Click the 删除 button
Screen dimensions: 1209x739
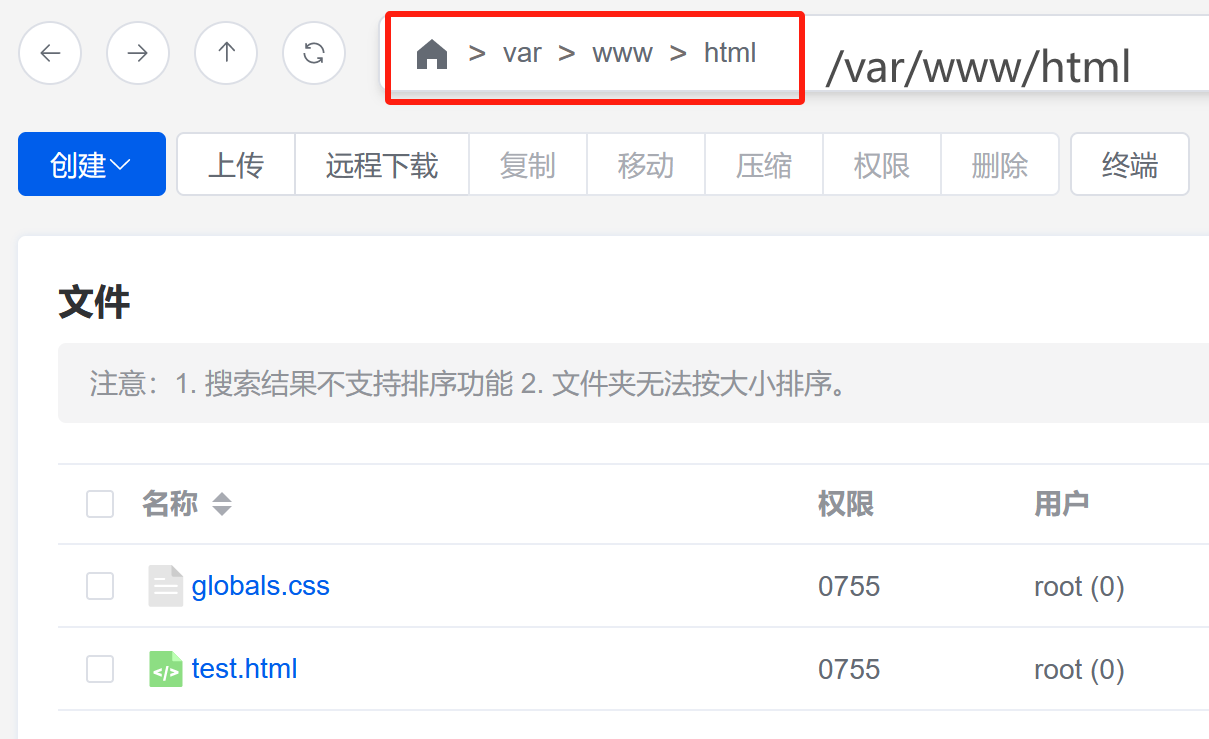[x=1000, y=164]
